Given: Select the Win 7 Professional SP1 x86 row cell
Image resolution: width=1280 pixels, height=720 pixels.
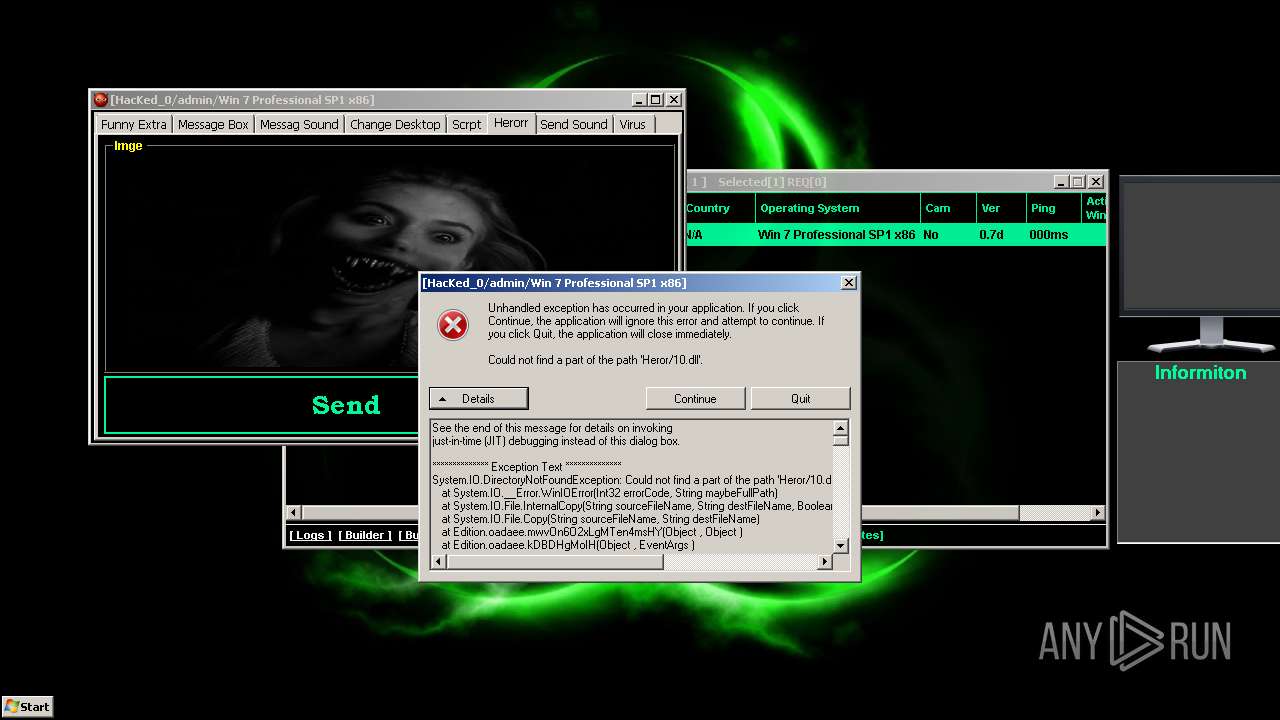Looking at the screenshot, I should [836, 235].
